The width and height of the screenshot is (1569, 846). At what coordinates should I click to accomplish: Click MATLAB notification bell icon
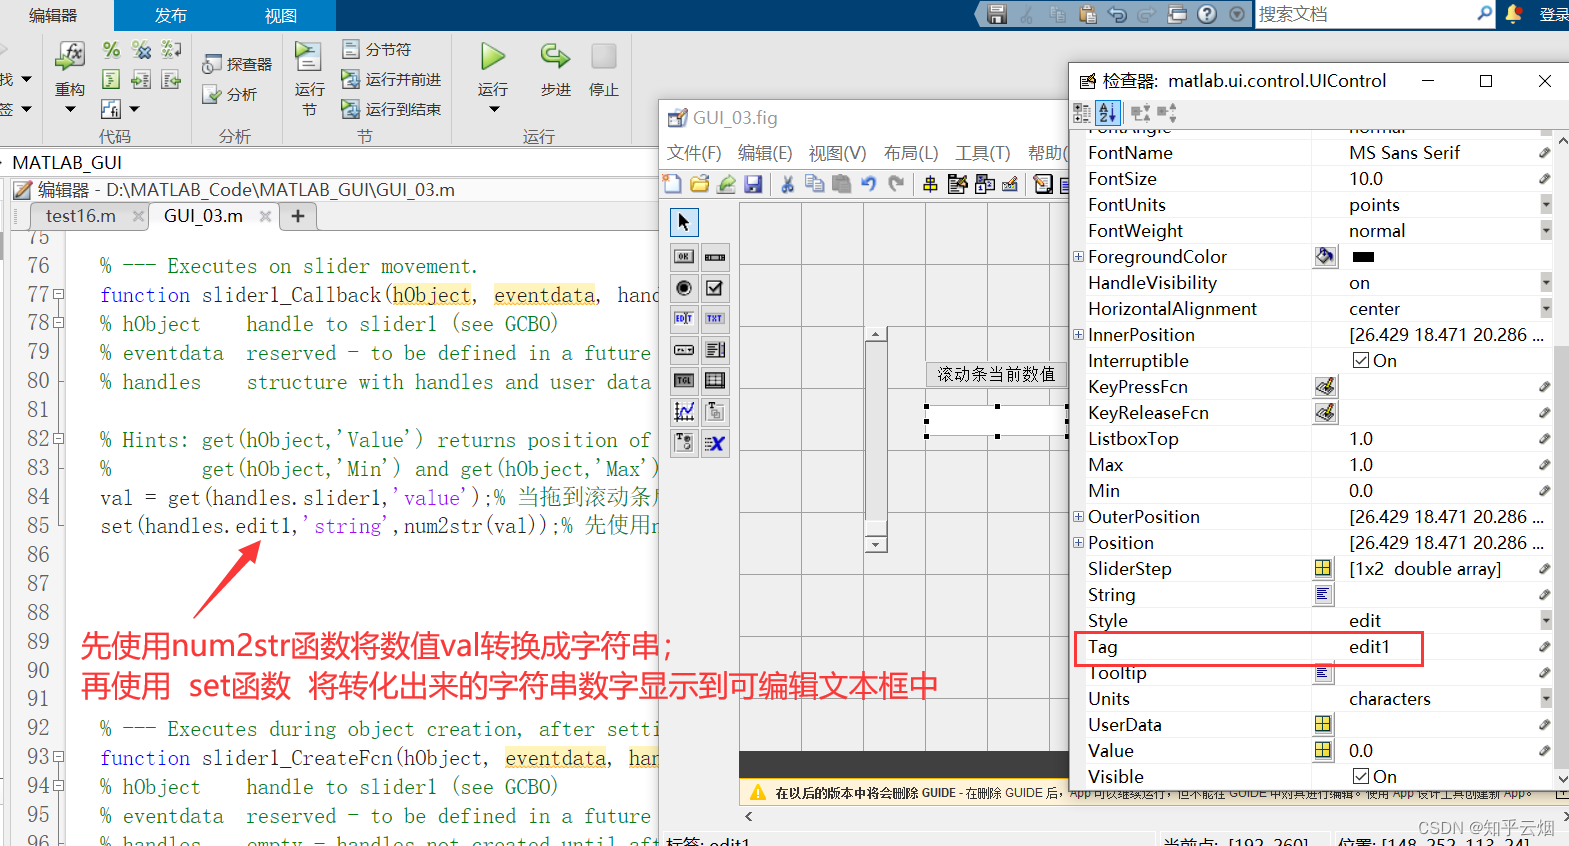click(1513, 14)
